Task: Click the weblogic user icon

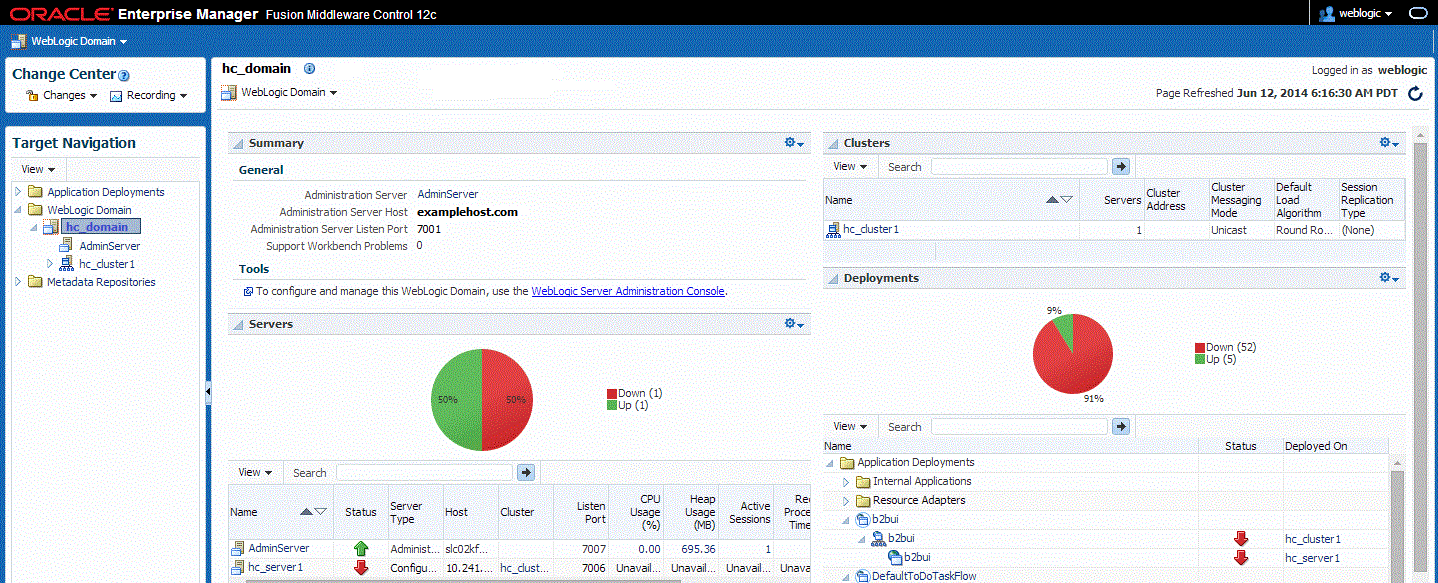Action: [1327, 14]
